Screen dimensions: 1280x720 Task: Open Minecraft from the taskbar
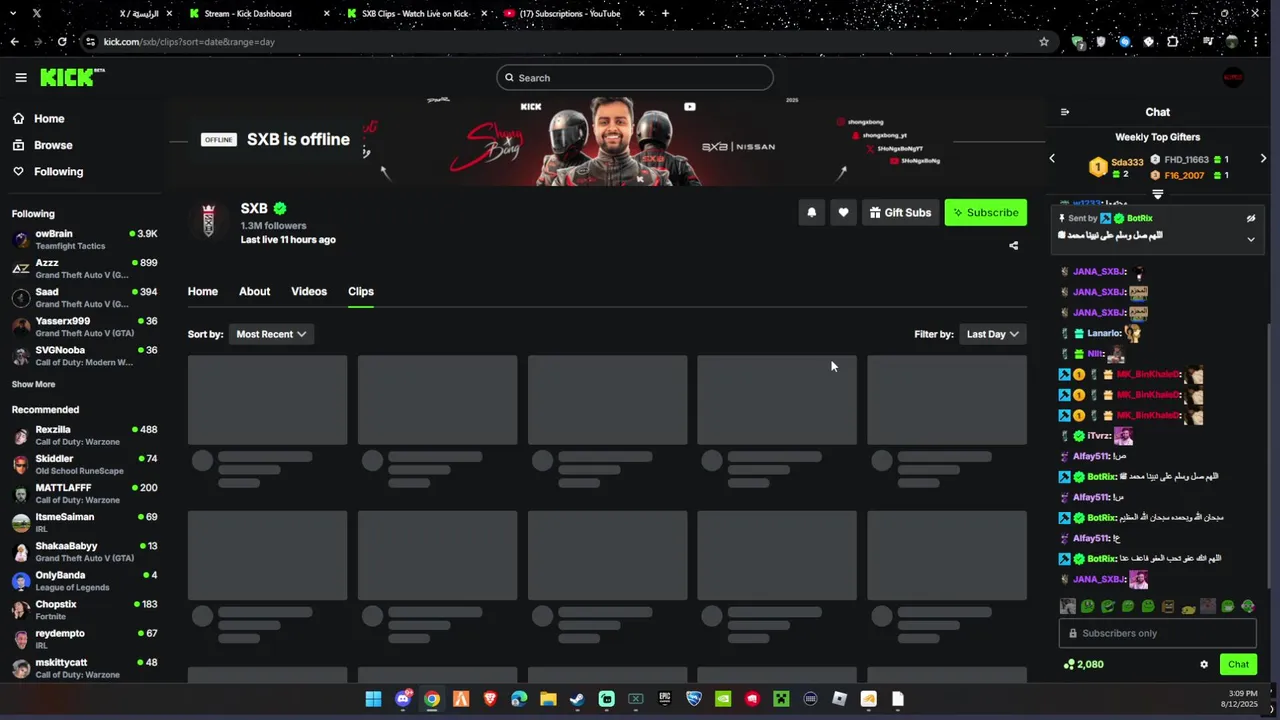tap(781, 699)
